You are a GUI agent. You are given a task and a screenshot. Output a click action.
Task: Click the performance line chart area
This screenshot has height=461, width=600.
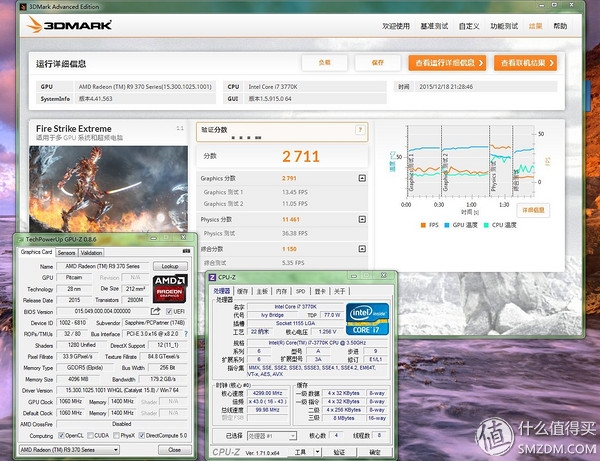pyautogui.click(x=470, y=161)
